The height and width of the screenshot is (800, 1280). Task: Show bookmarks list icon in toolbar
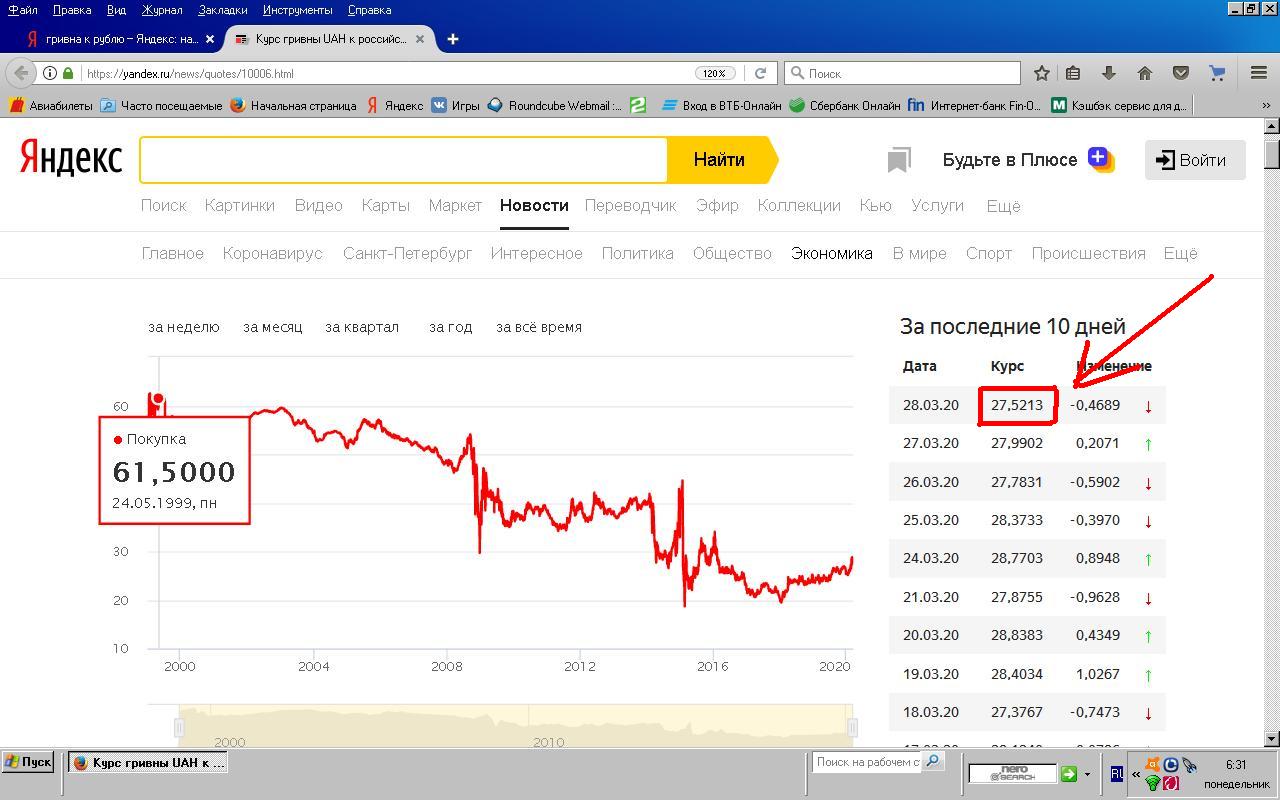(1073, 73)
